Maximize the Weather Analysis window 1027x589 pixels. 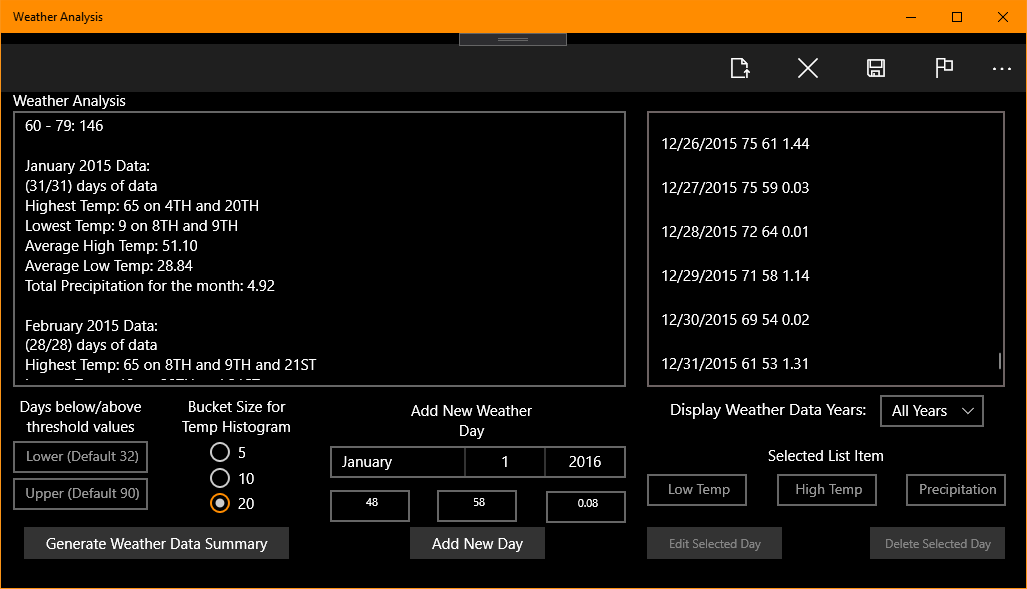(x=957, y=17)
